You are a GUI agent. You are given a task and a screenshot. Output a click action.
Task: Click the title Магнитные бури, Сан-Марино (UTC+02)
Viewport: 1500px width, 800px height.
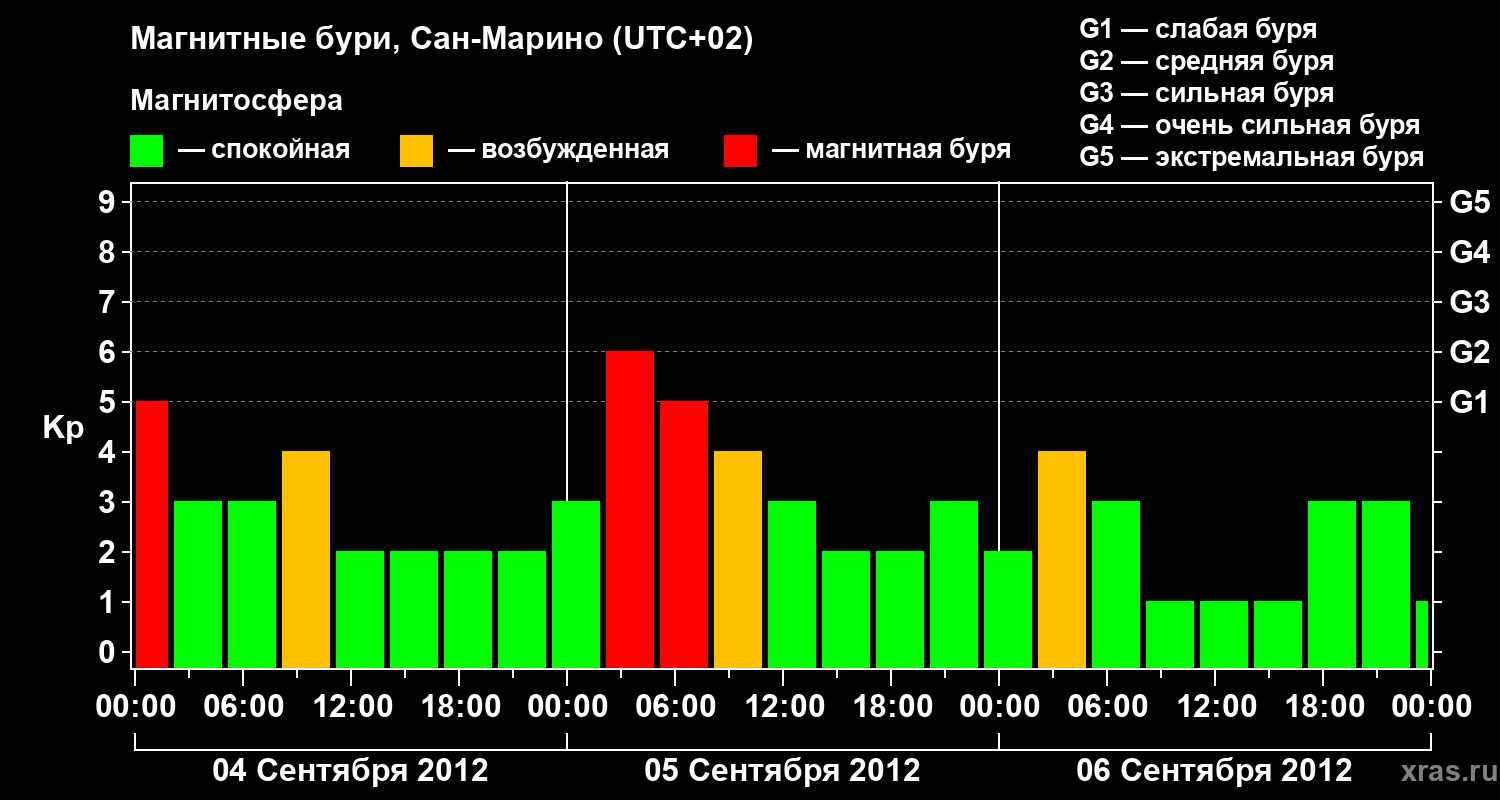pos(441,41)
